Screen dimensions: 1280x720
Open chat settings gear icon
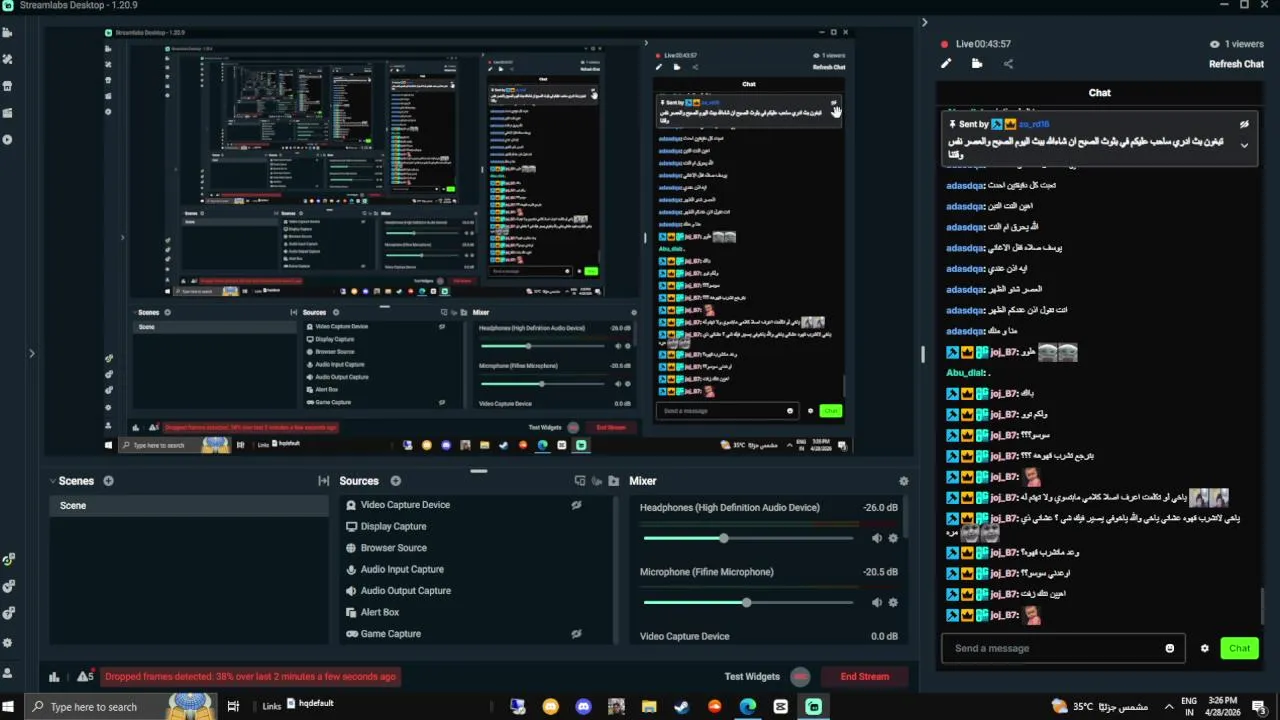coord(1204,648)
